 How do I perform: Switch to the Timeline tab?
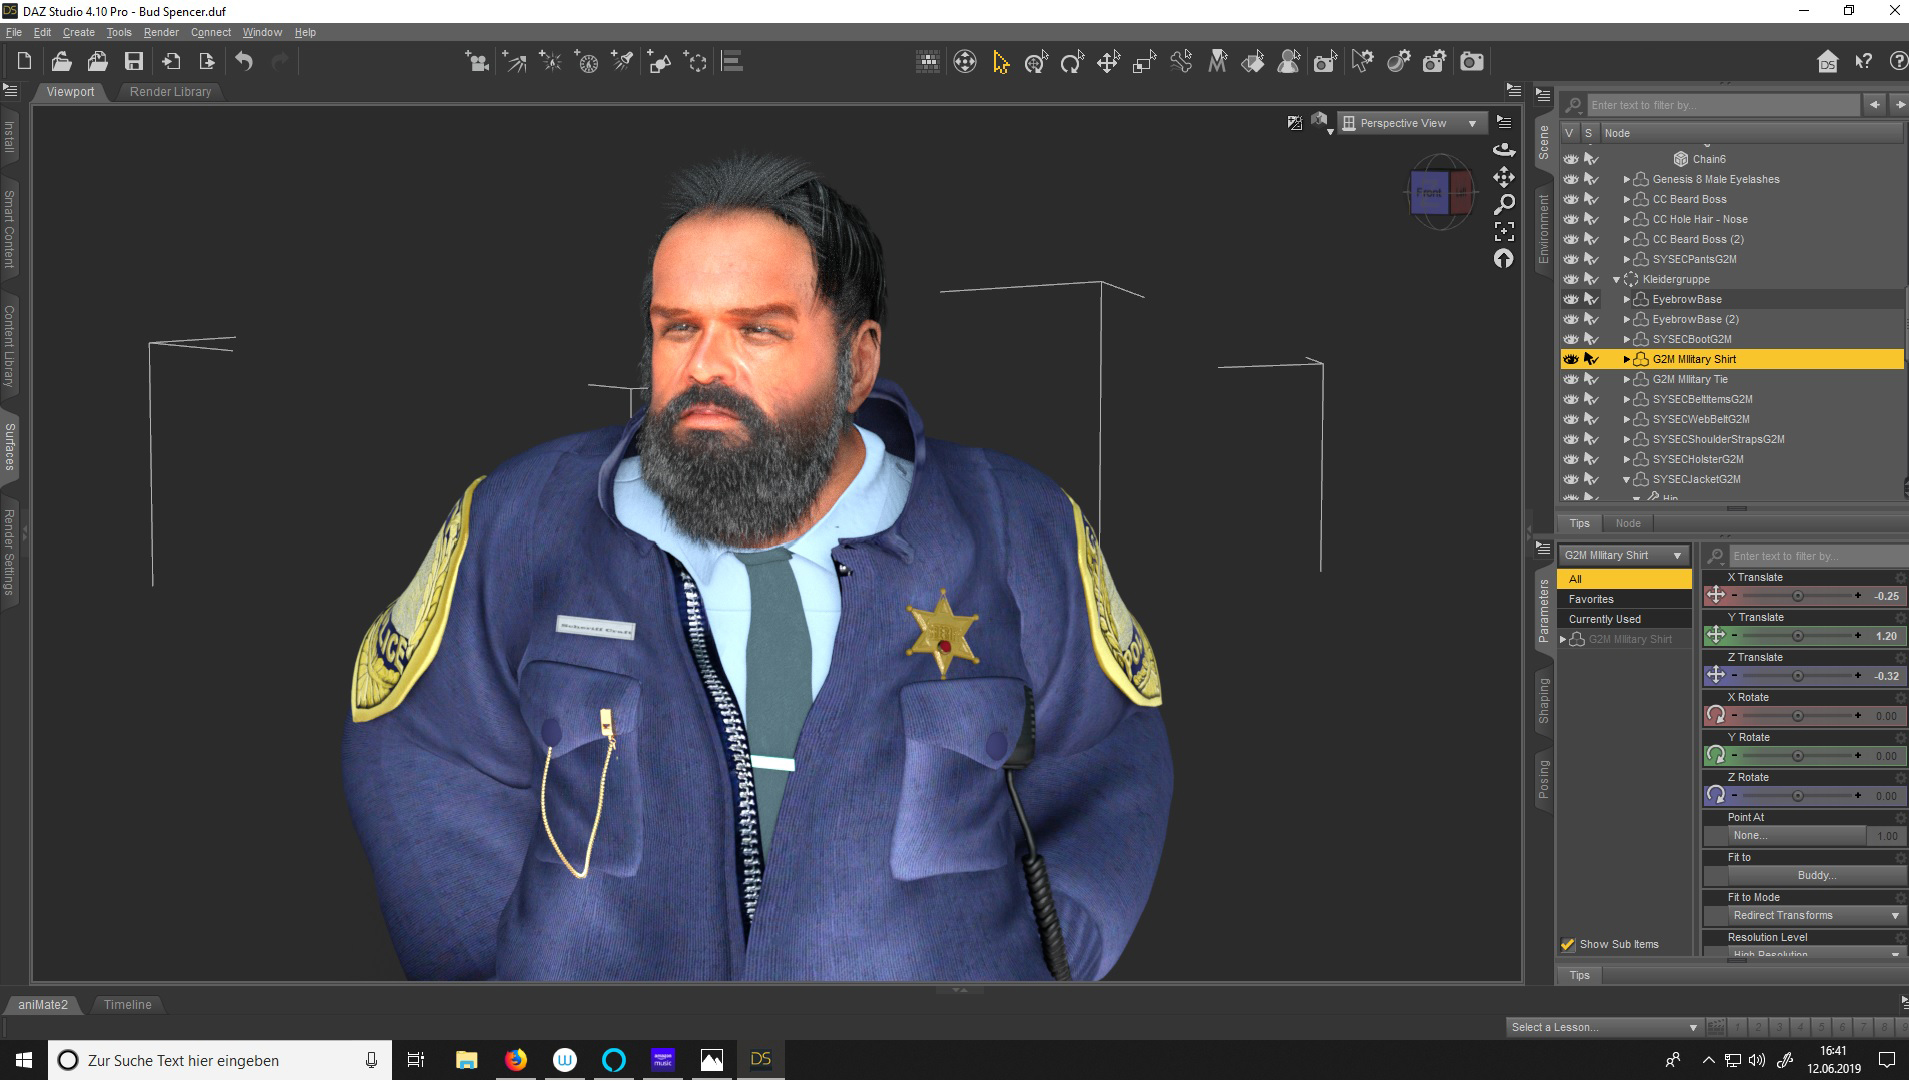128,1004
